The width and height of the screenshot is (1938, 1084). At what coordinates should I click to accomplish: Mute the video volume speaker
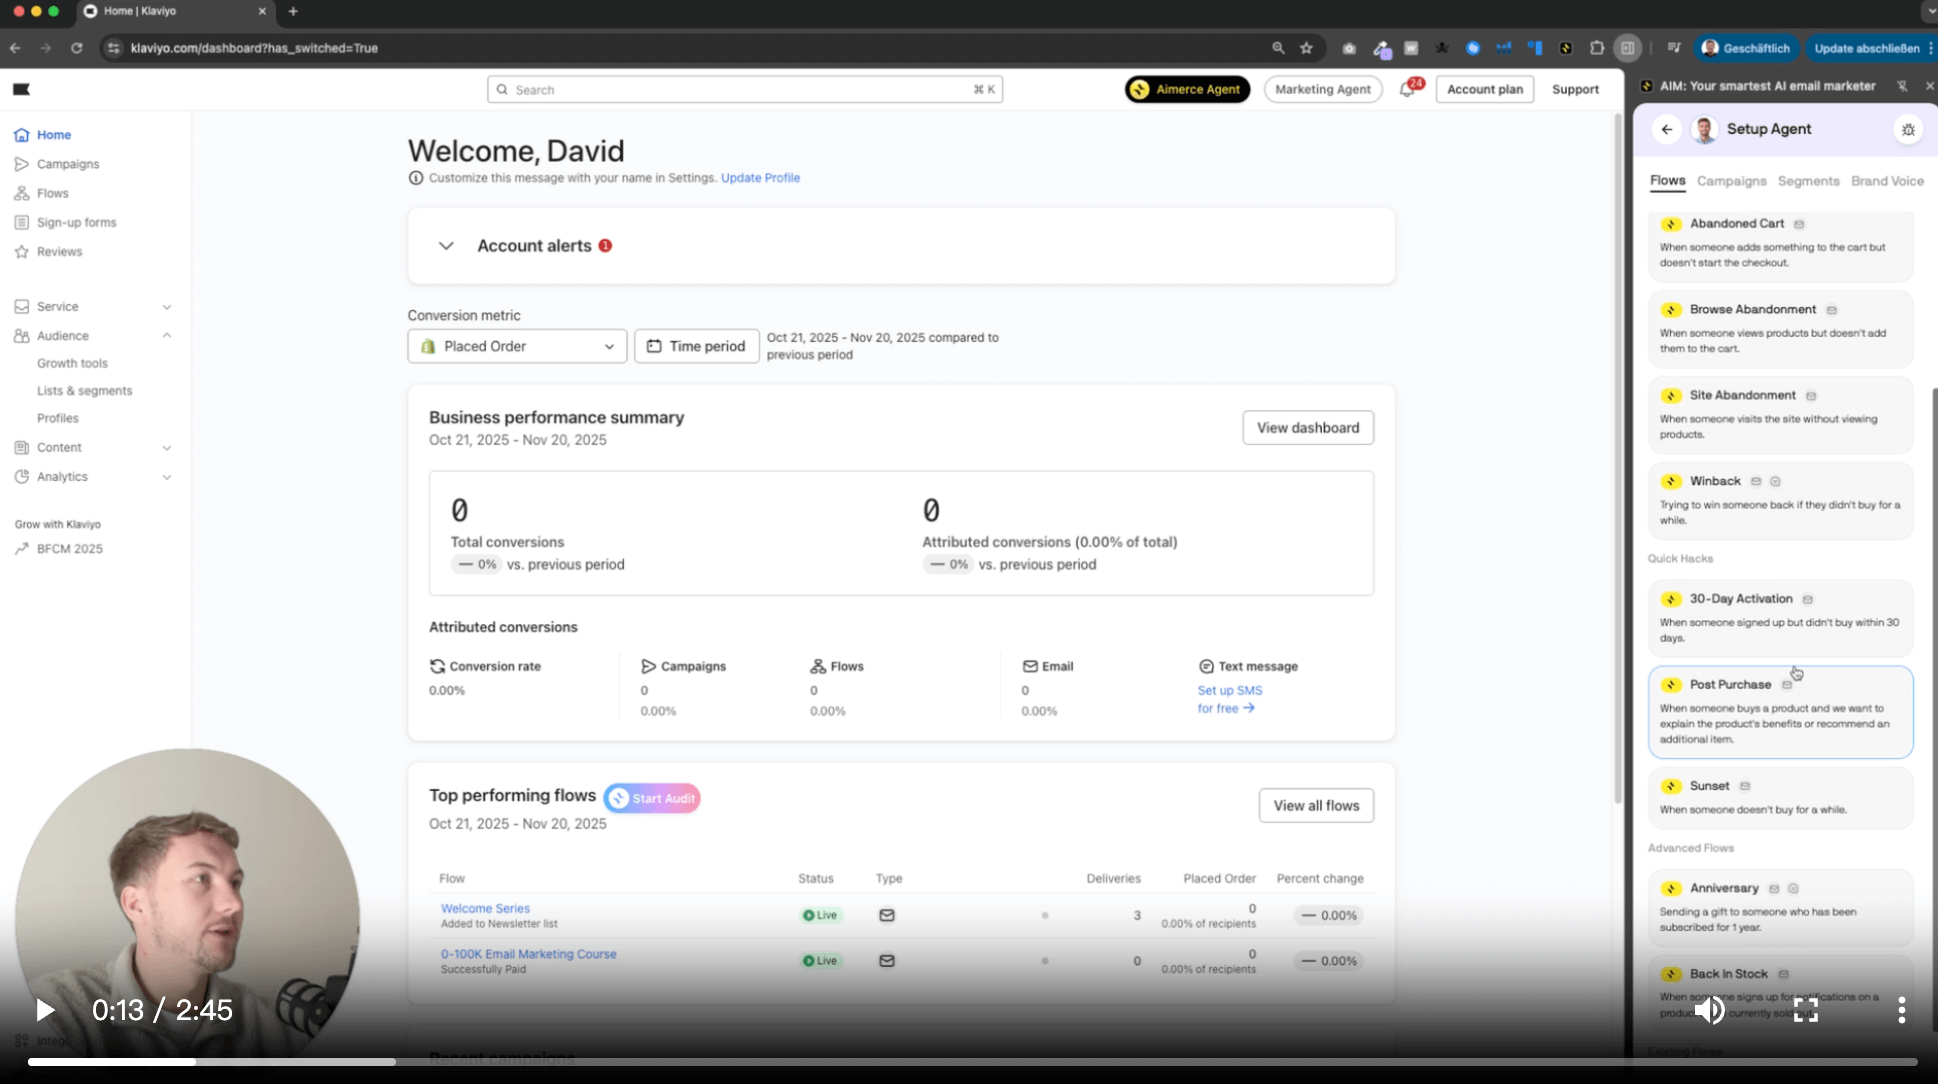[1710, 1010]
